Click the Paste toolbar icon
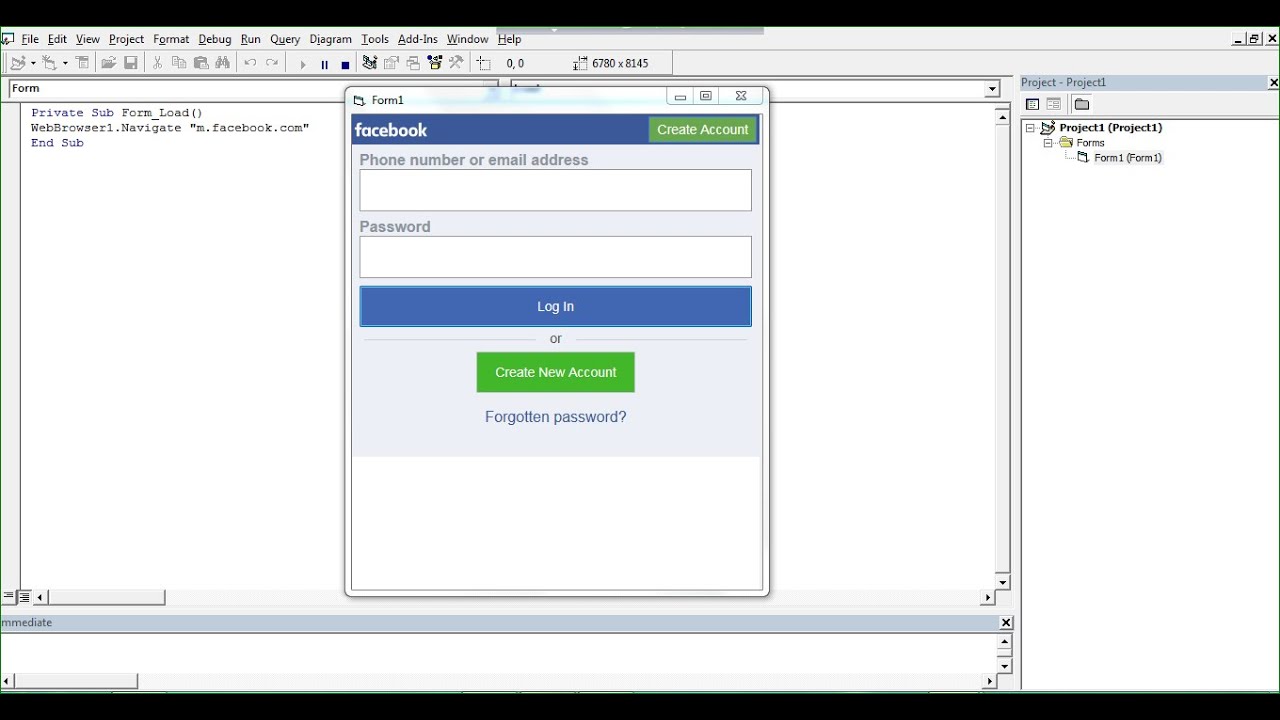 [x=201, y=63]
